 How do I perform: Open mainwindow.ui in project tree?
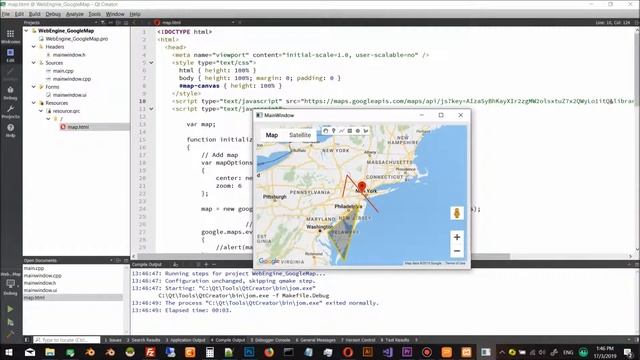click(69, 95)
